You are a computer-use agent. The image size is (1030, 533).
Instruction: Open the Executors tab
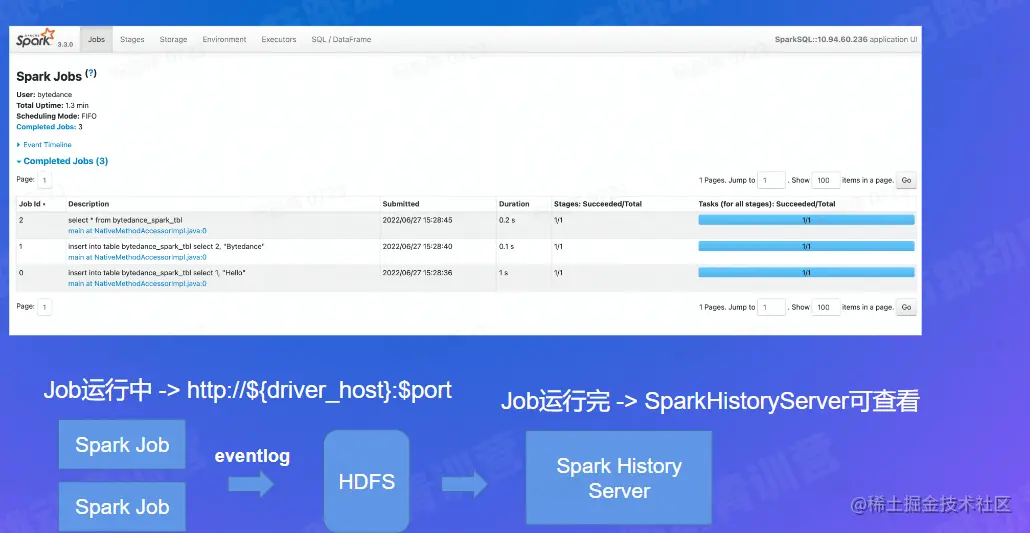(279, 39)
